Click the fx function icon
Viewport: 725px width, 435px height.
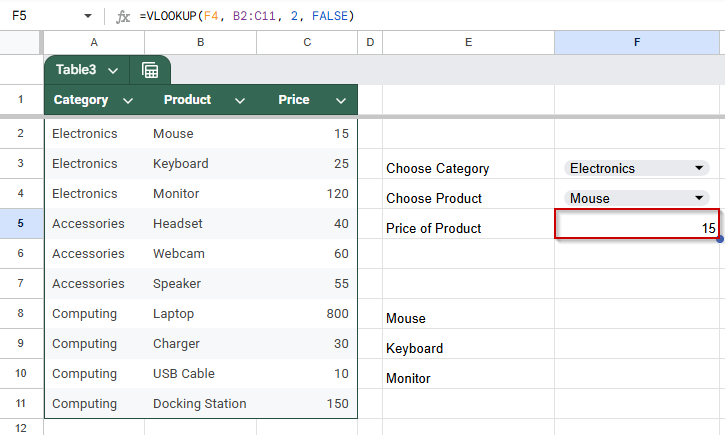tap(123, 17)
